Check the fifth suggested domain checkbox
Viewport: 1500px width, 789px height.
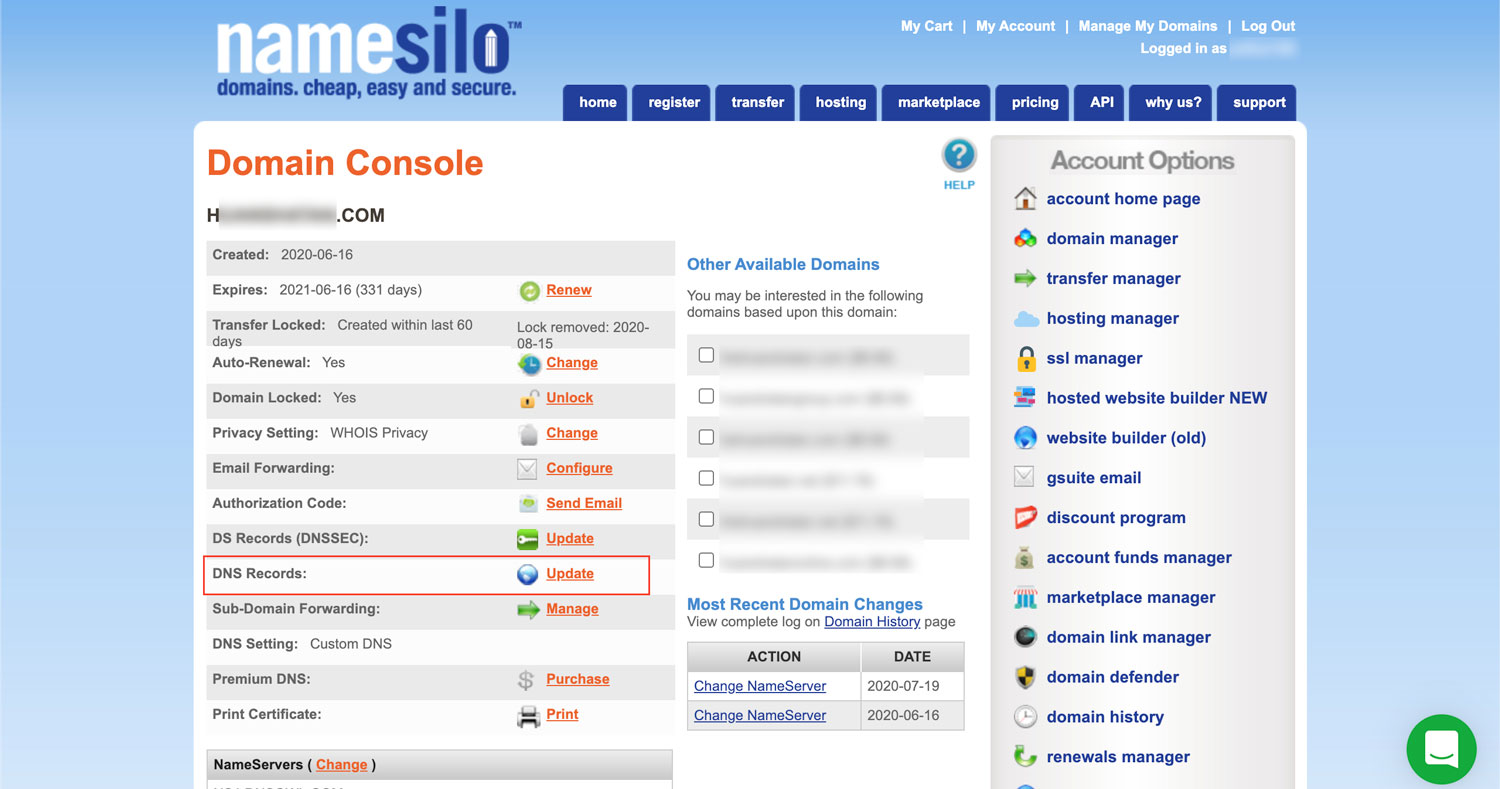[706, 519]
